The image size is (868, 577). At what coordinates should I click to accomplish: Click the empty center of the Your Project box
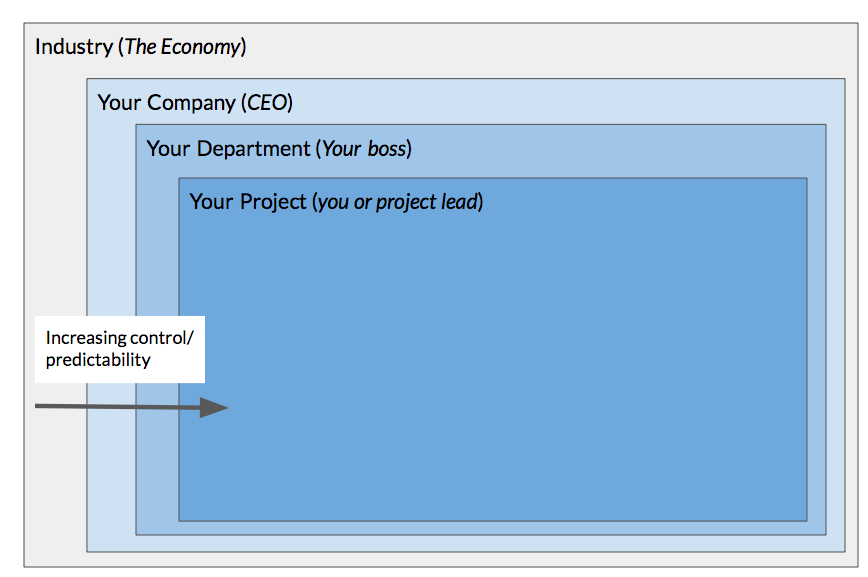coord(493,360)
